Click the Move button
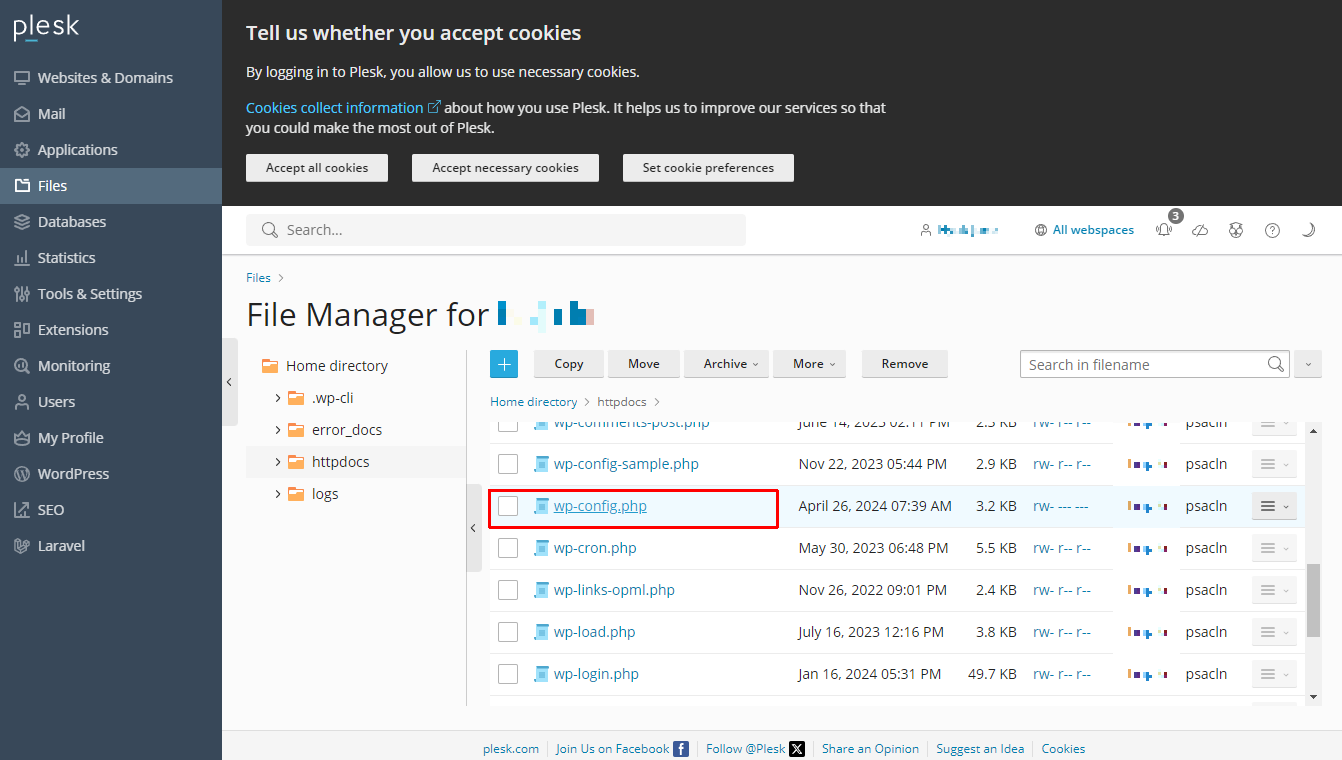1342x760 pixels. click(644, 364)
